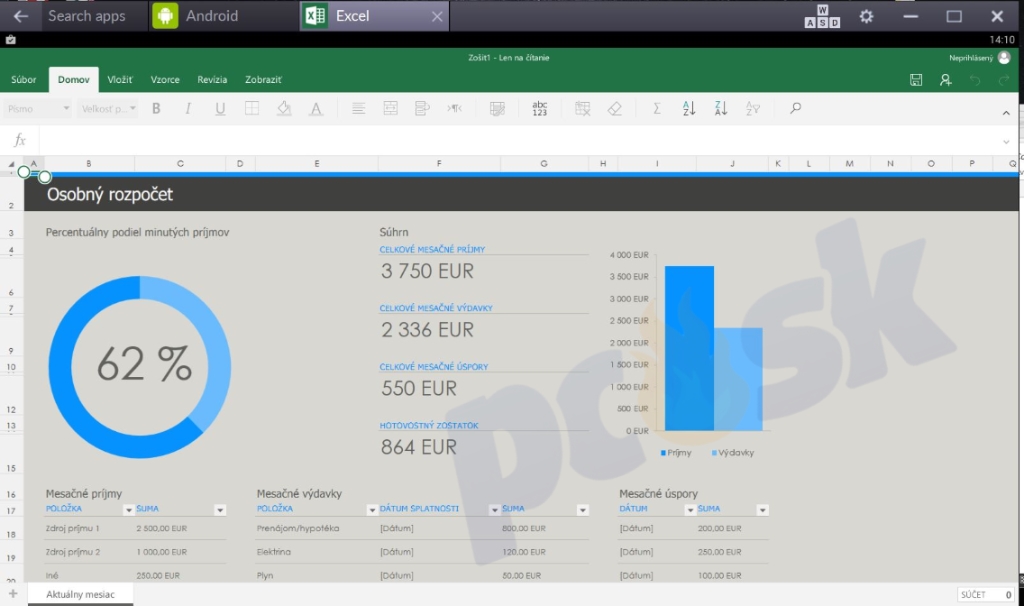This screenshot has height=606, width=1024.
Task: Click the save icon in header
Action: (x=916, y=80)
